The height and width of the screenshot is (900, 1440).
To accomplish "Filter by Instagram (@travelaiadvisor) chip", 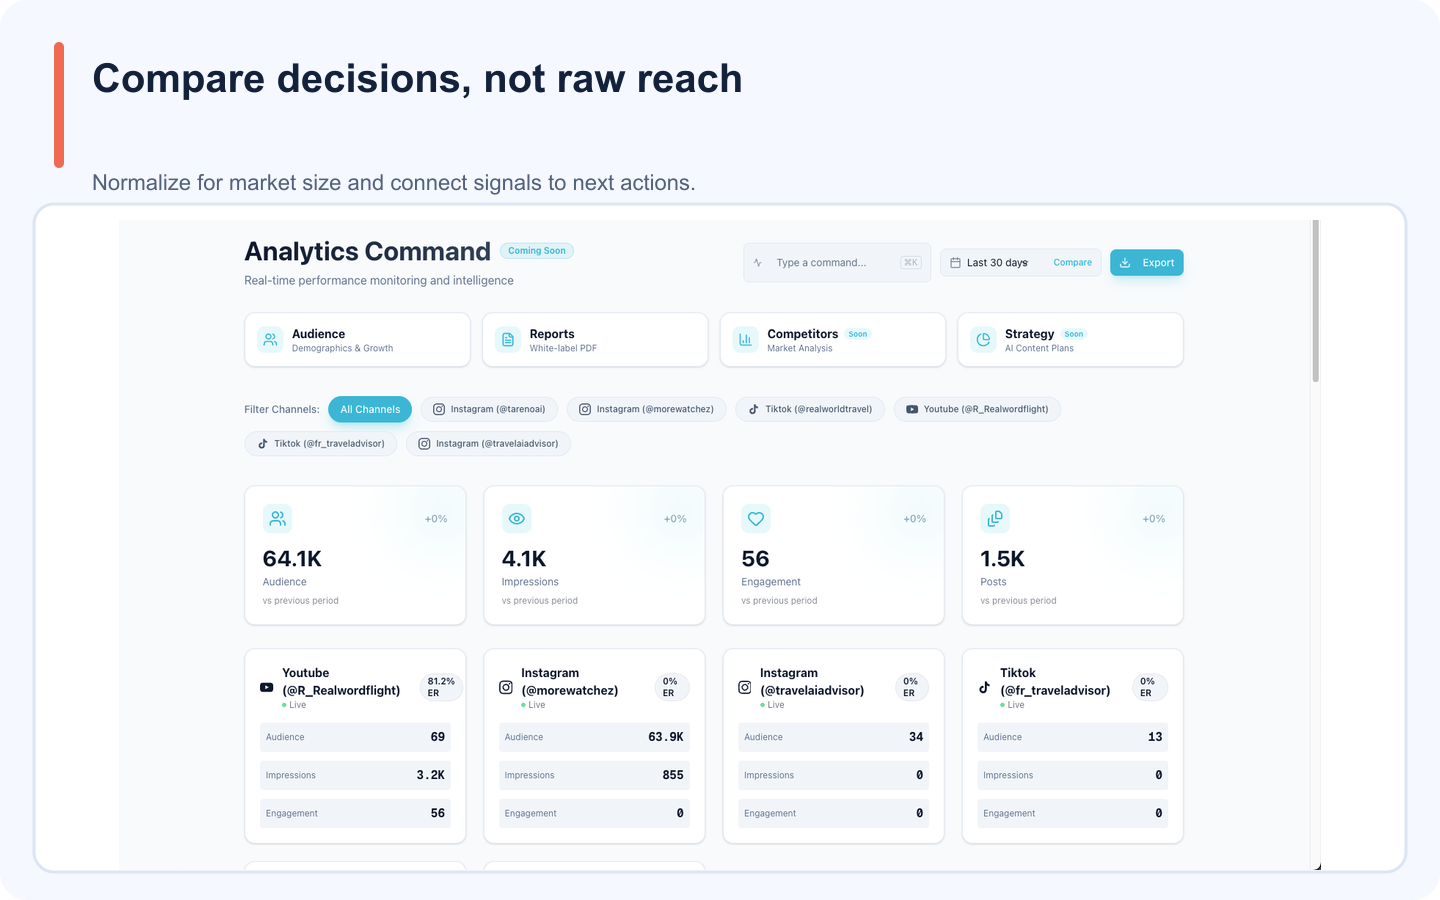I will tap(488, 443).
